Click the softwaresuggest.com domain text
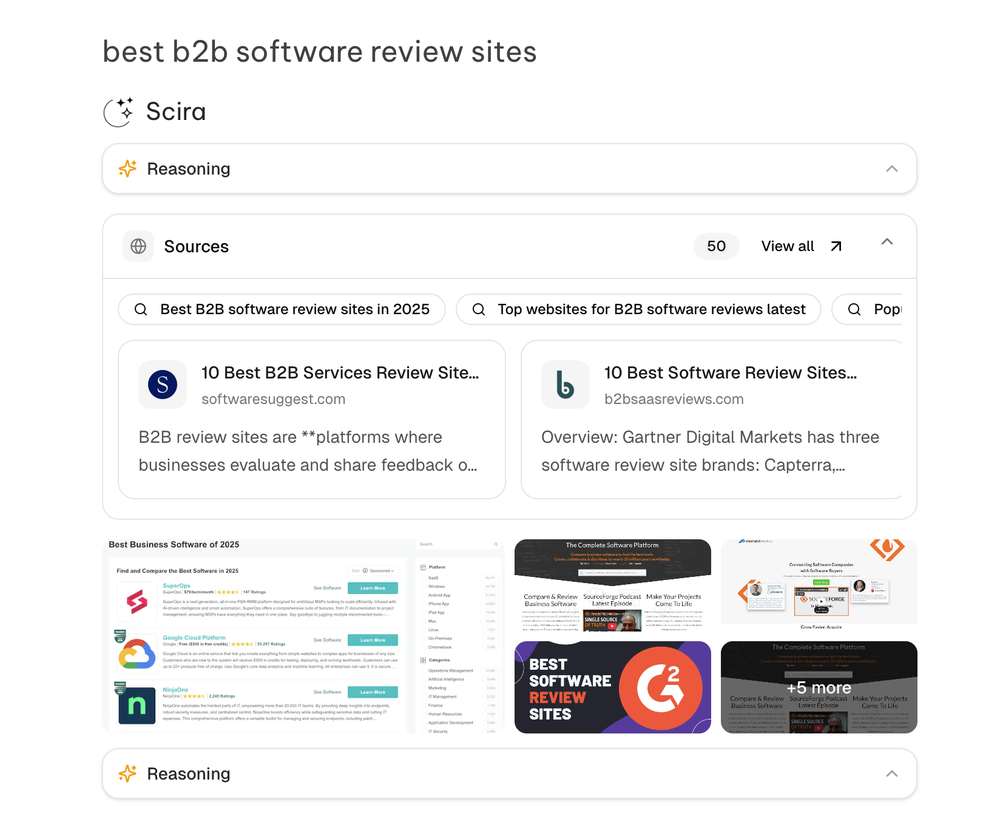This screenshot has width=1000, height=814. pyautogui.click(x=274, y=399)
